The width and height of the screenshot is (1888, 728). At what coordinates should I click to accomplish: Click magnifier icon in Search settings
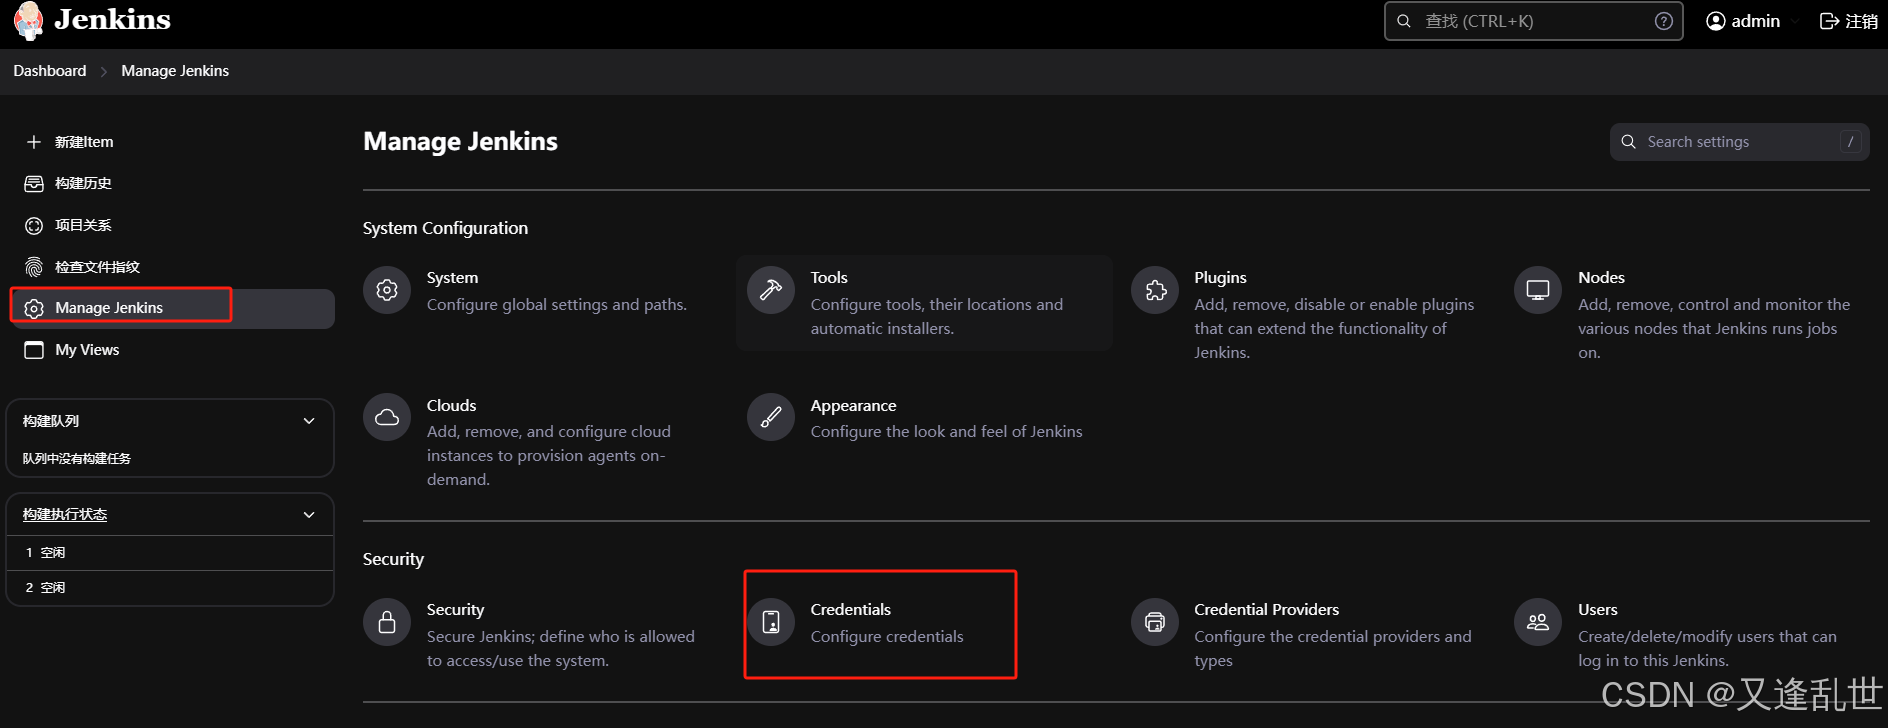[1629, 142]
